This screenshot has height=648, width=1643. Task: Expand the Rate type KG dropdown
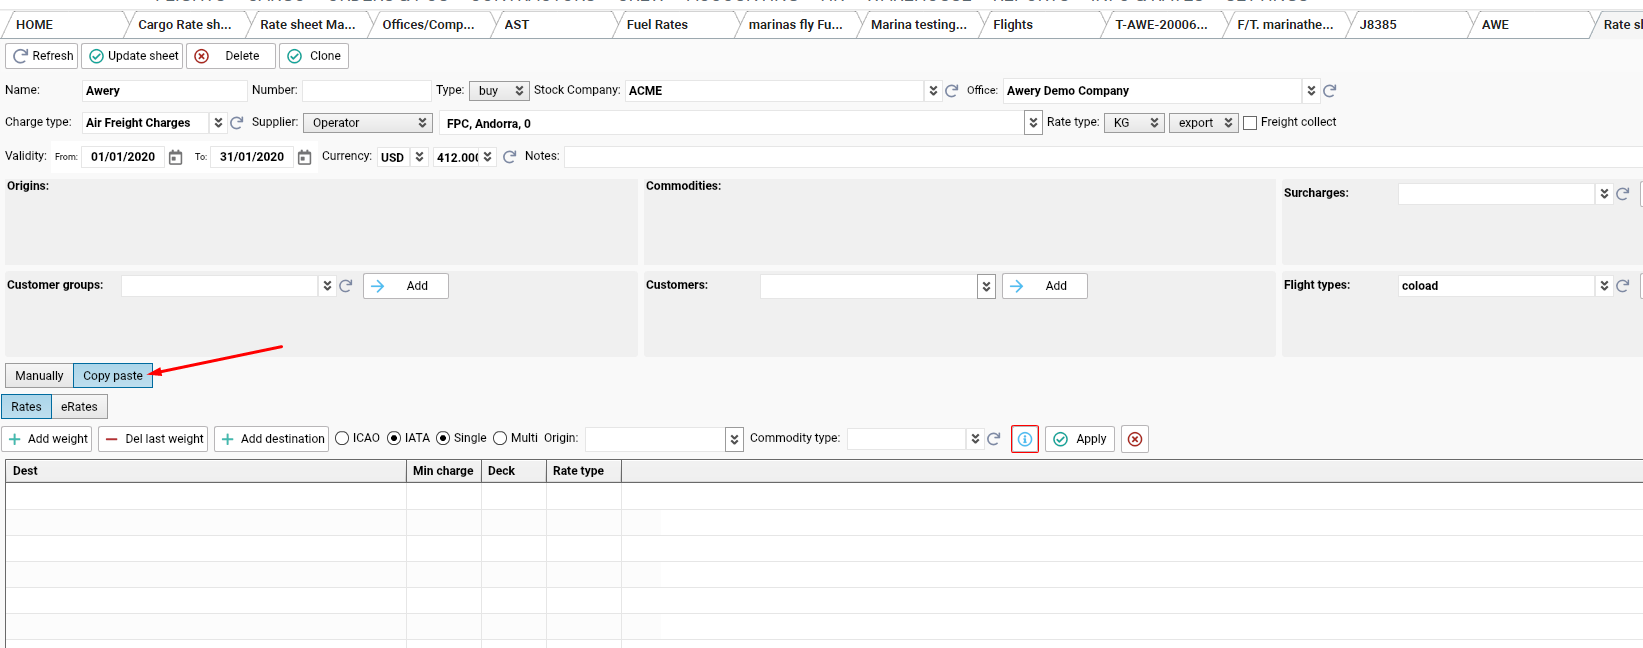tap(1134, 123)
